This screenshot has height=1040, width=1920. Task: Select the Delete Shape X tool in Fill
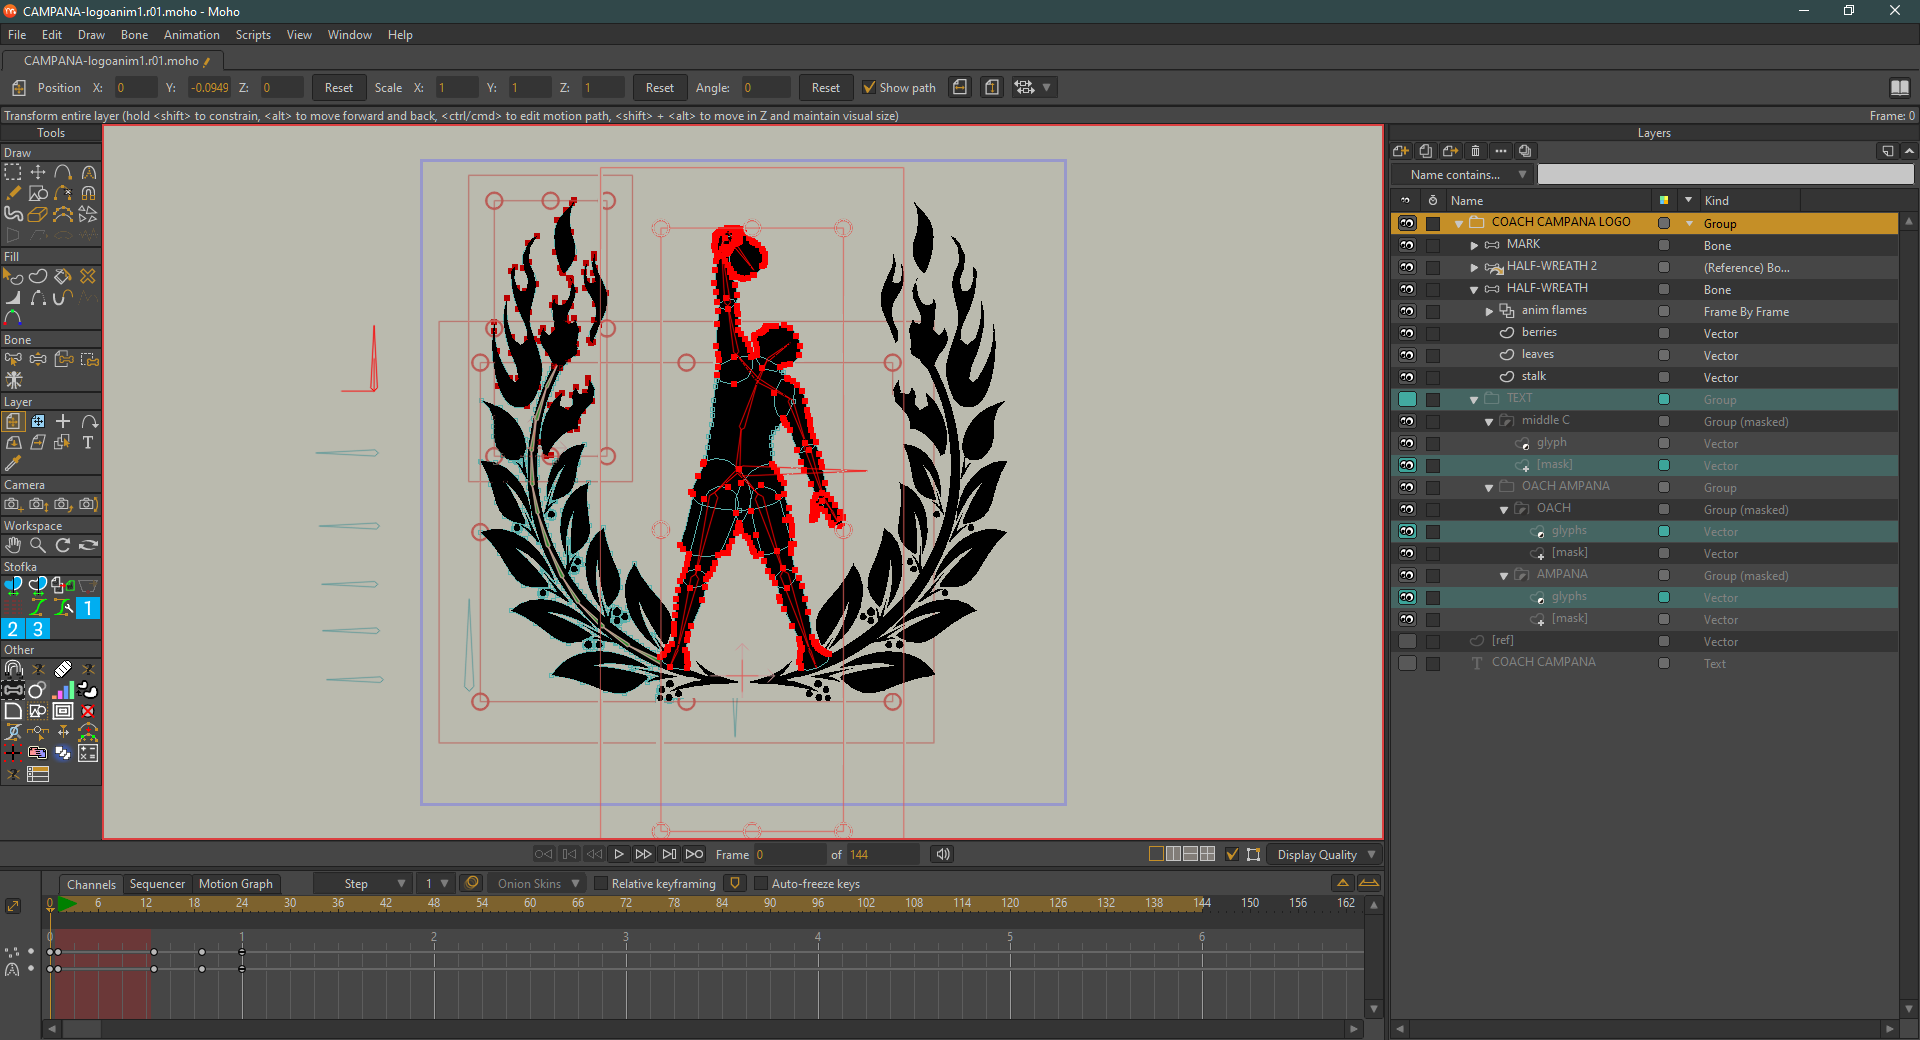tap(88, 276)
